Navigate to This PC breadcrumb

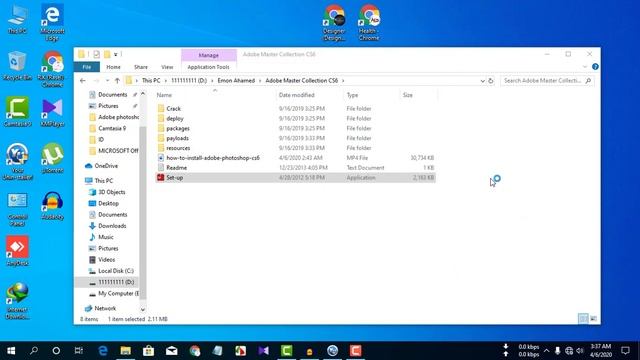pos(151,81)
